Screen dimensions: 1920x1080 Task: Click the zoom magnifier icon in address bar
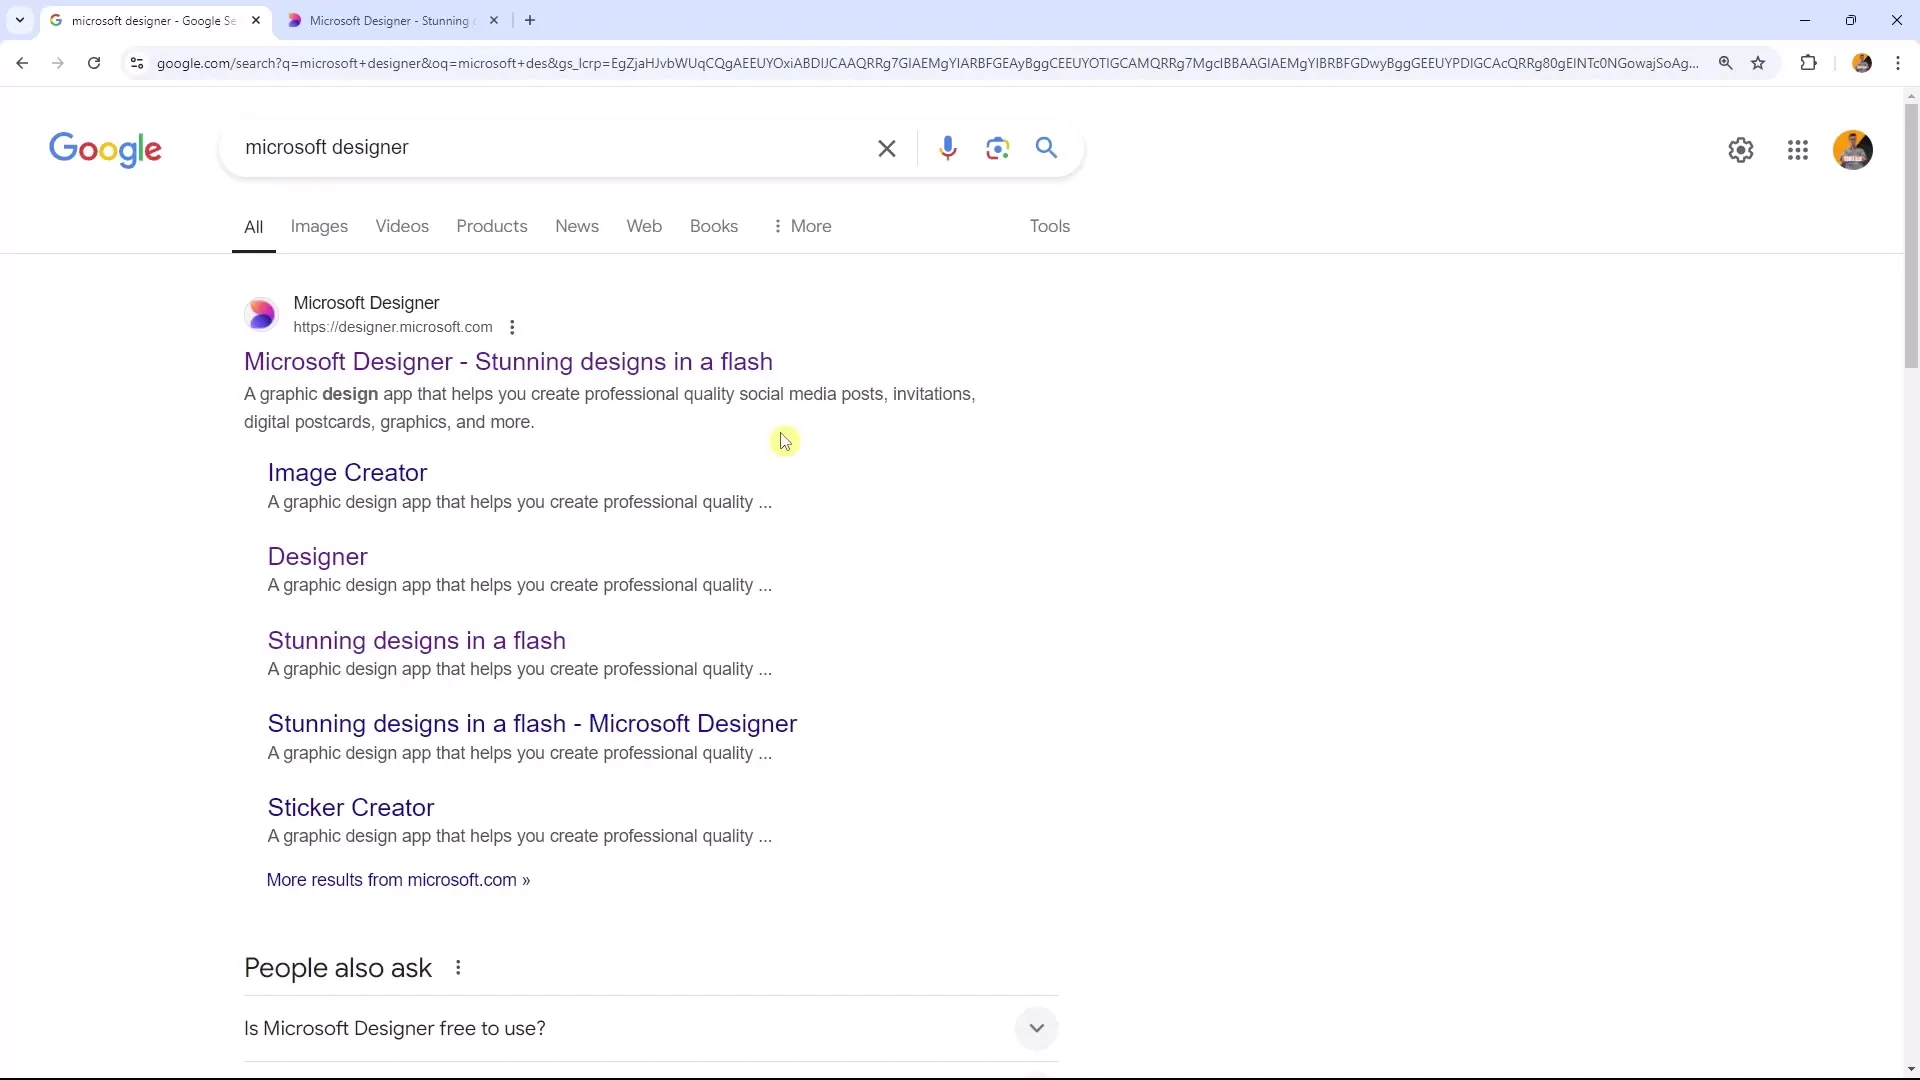pos(1725,63)
